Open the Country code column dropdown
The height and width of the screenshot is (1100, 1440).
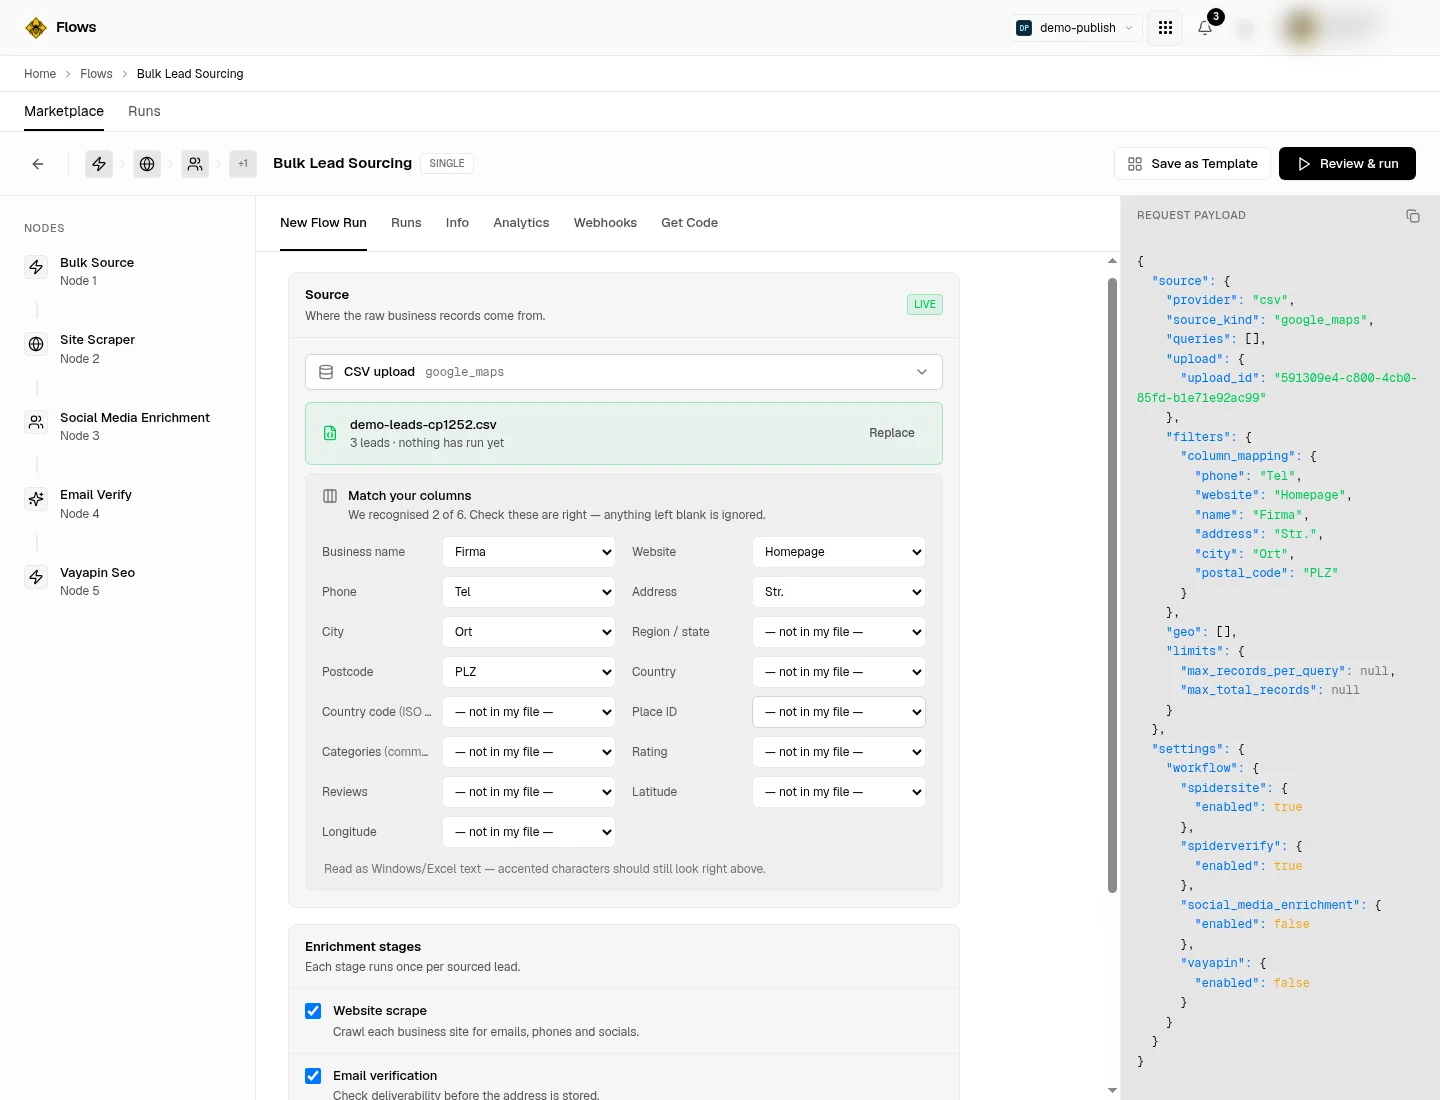[x=529, y=712]
